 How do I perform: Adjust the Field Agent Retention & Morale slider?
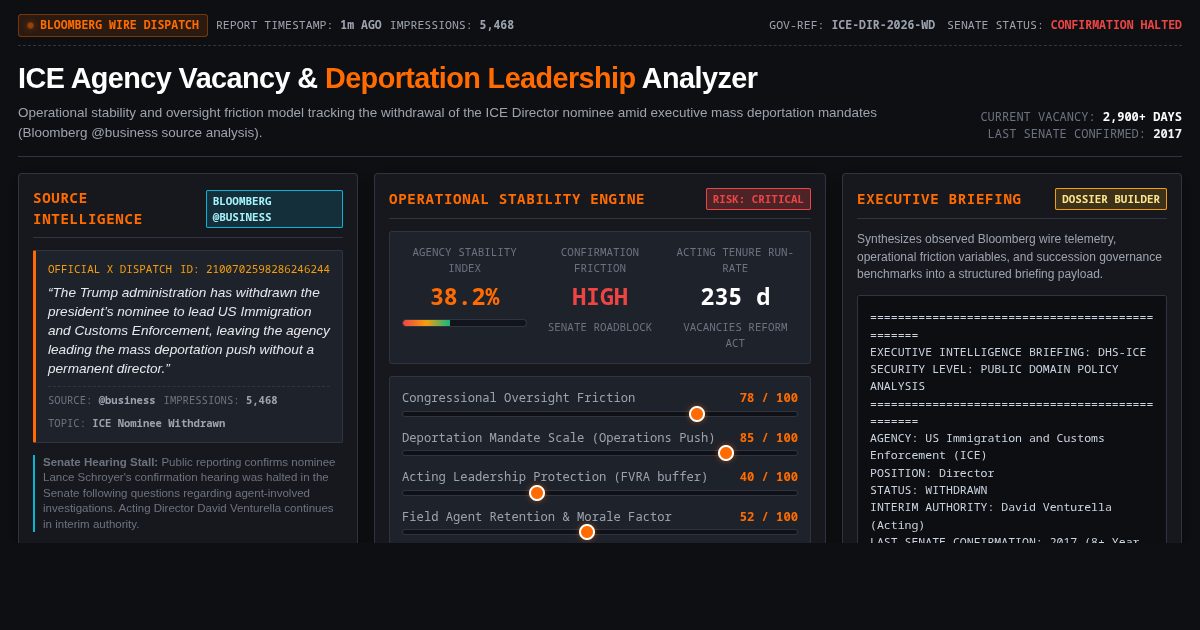[x=600, y=532]
